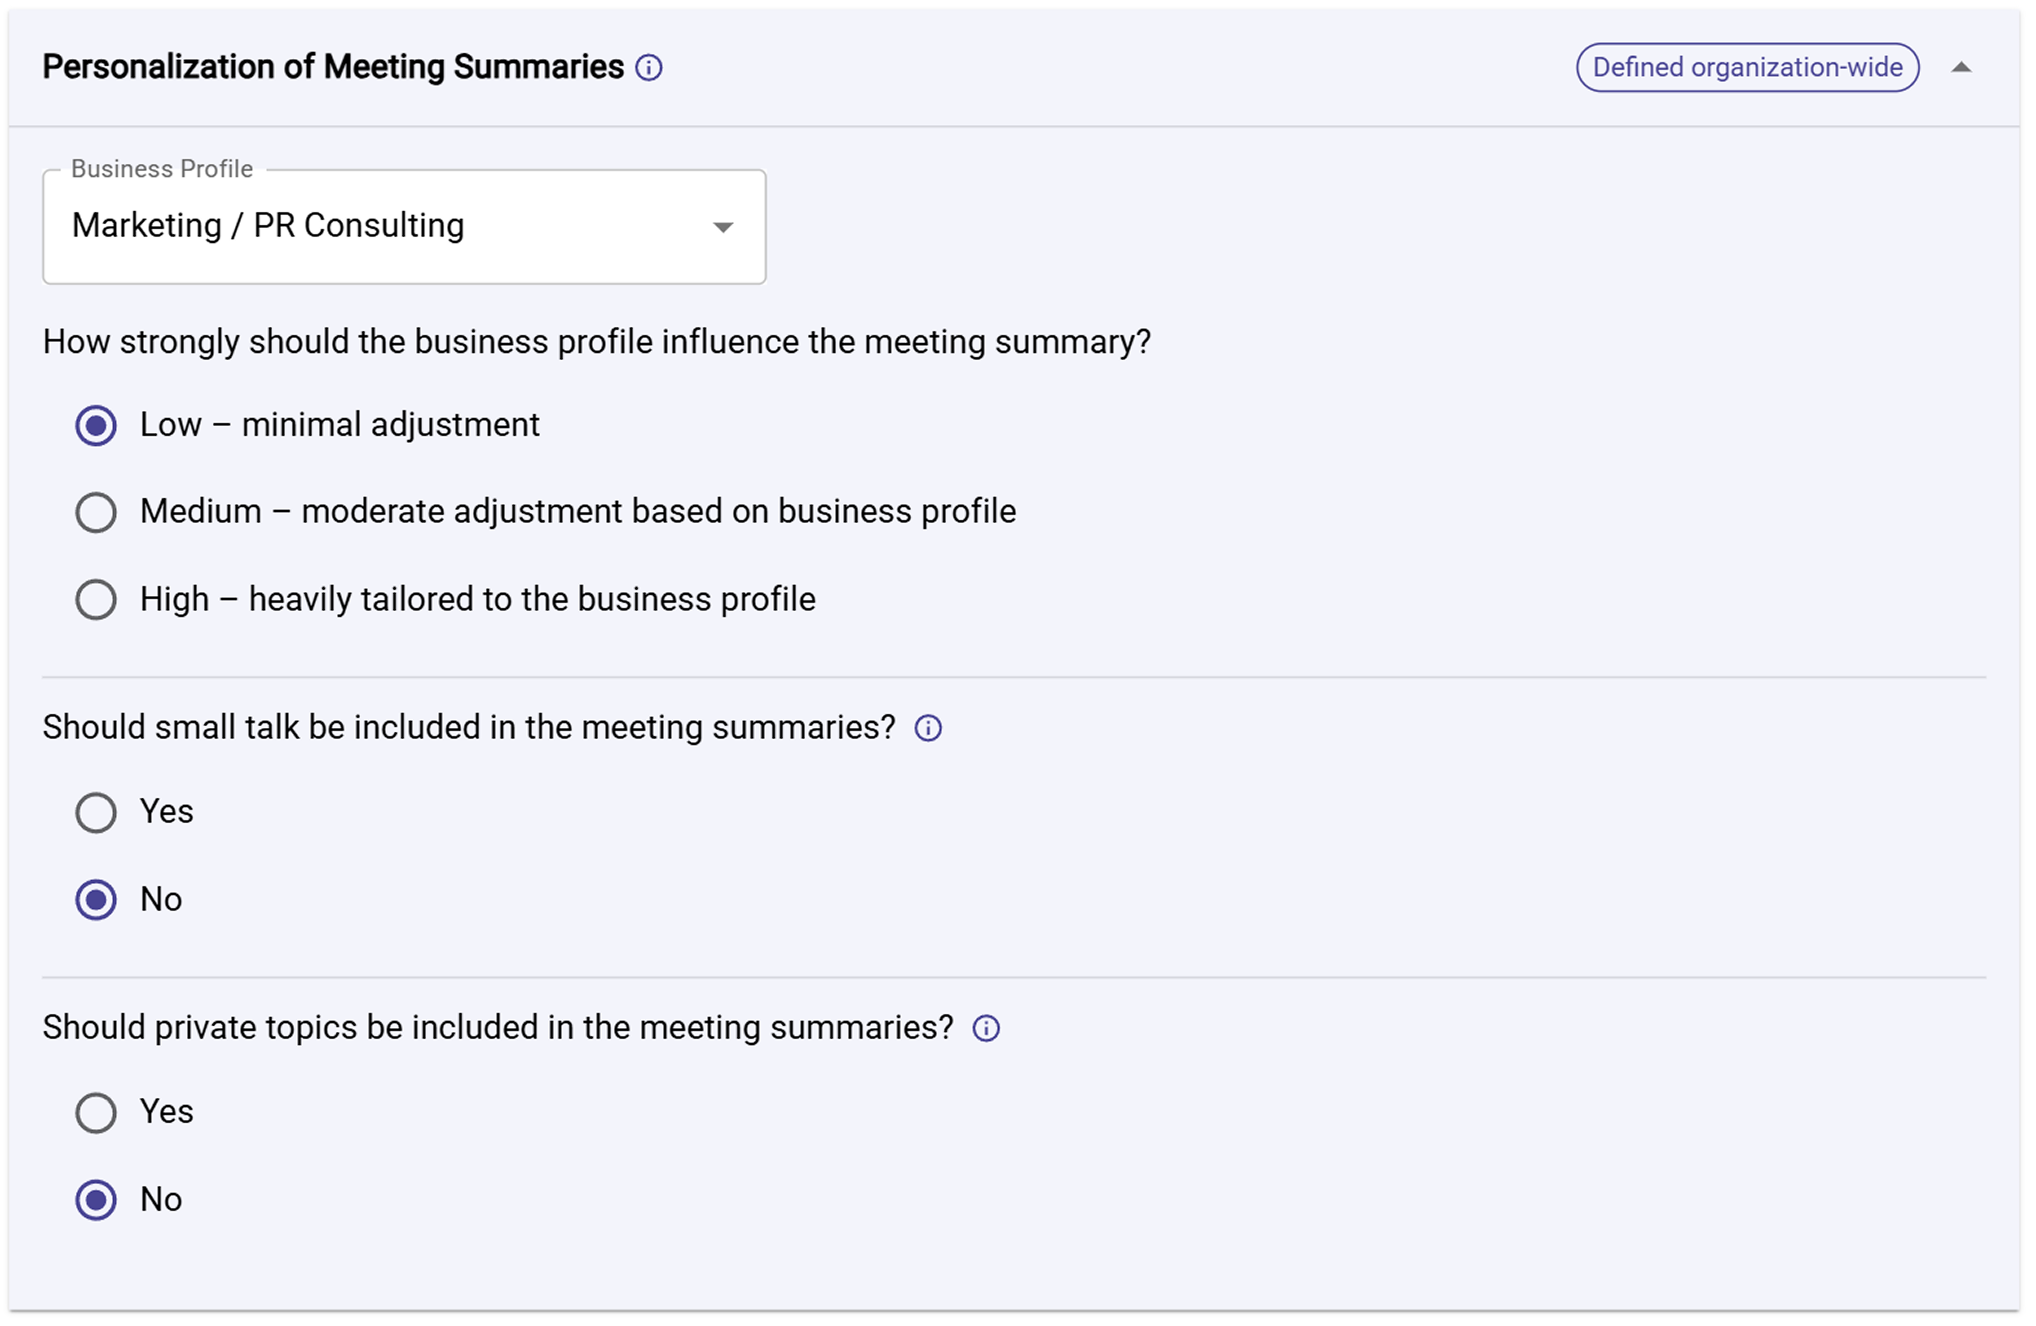Click the Business Profile field label
The image size is (2036, 1326).
click(160, 169)
